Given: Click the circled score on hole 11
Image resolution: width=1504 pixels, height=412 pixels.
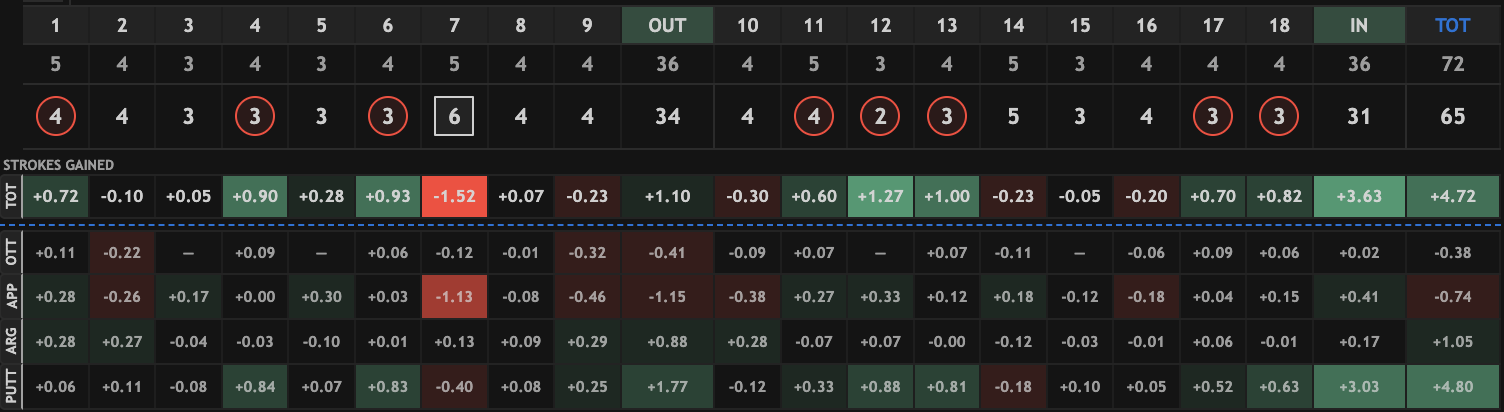Looking at the screenshot, I should [x=814, y=117].
